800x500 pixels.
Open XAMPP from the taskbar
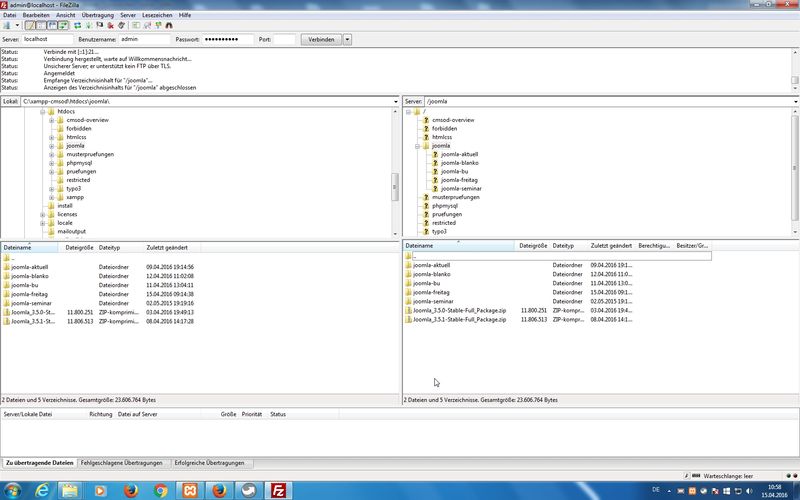189,490
